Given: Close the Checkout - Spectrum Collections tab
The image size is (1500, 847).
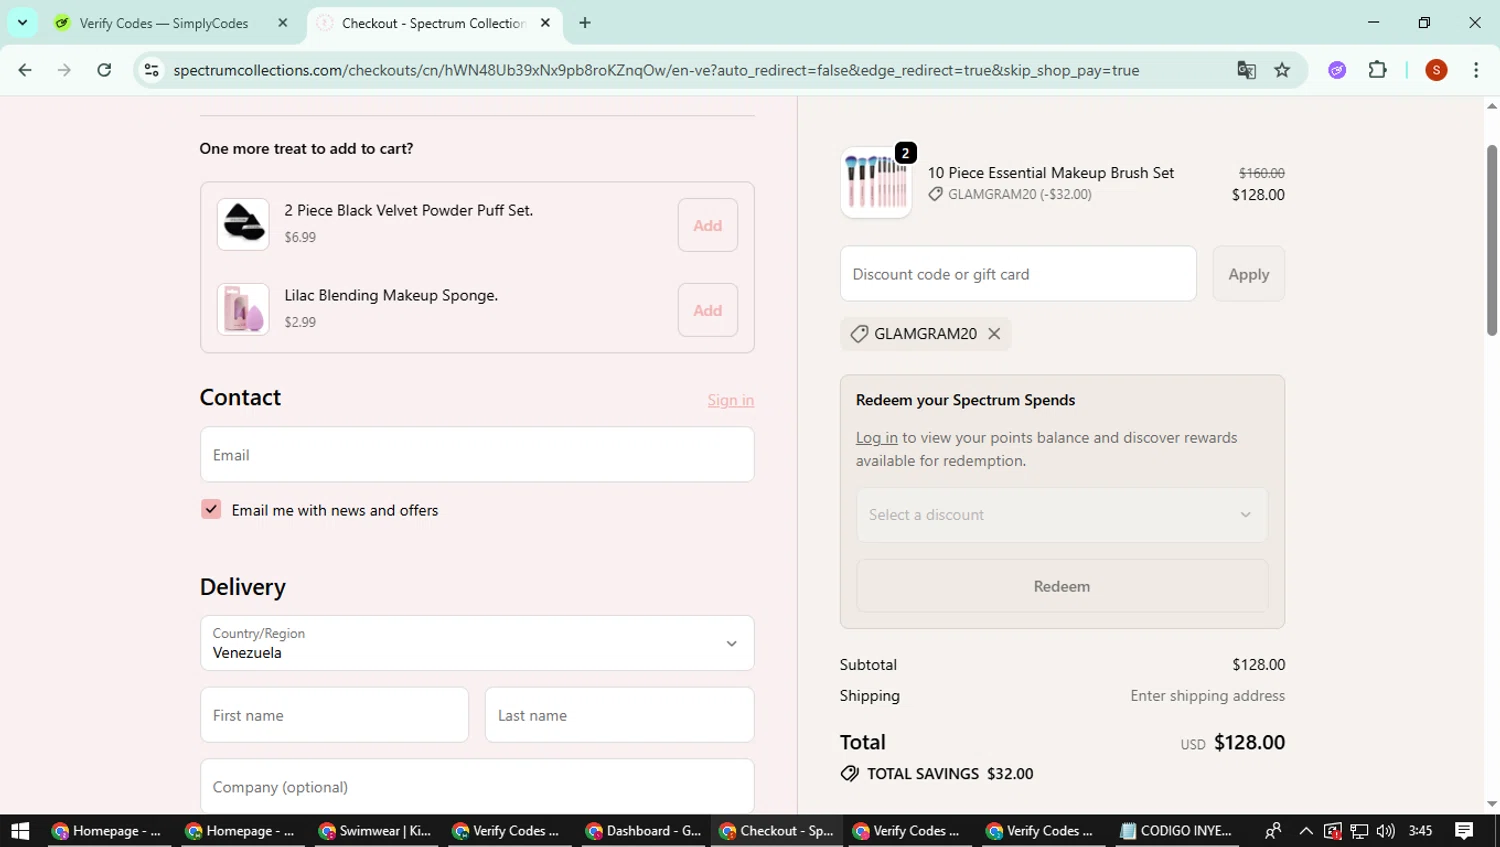Looking at the screenshot, I should coord(545,23).
